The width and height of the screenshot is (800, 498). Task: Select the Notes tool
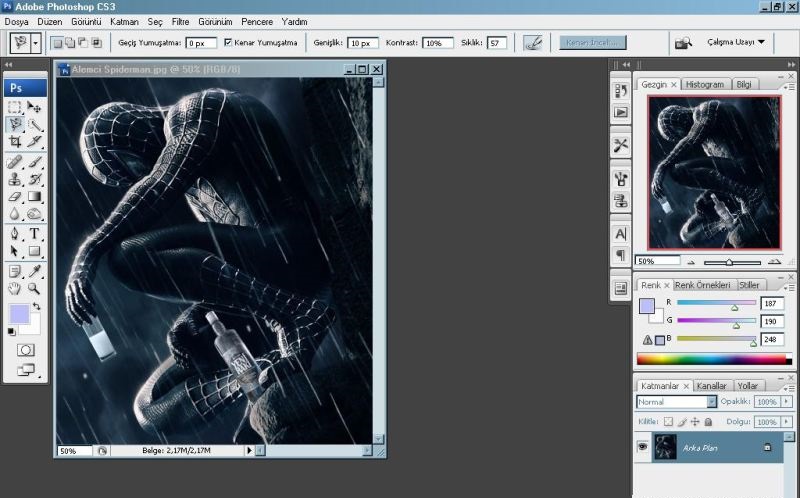[15, 271]
